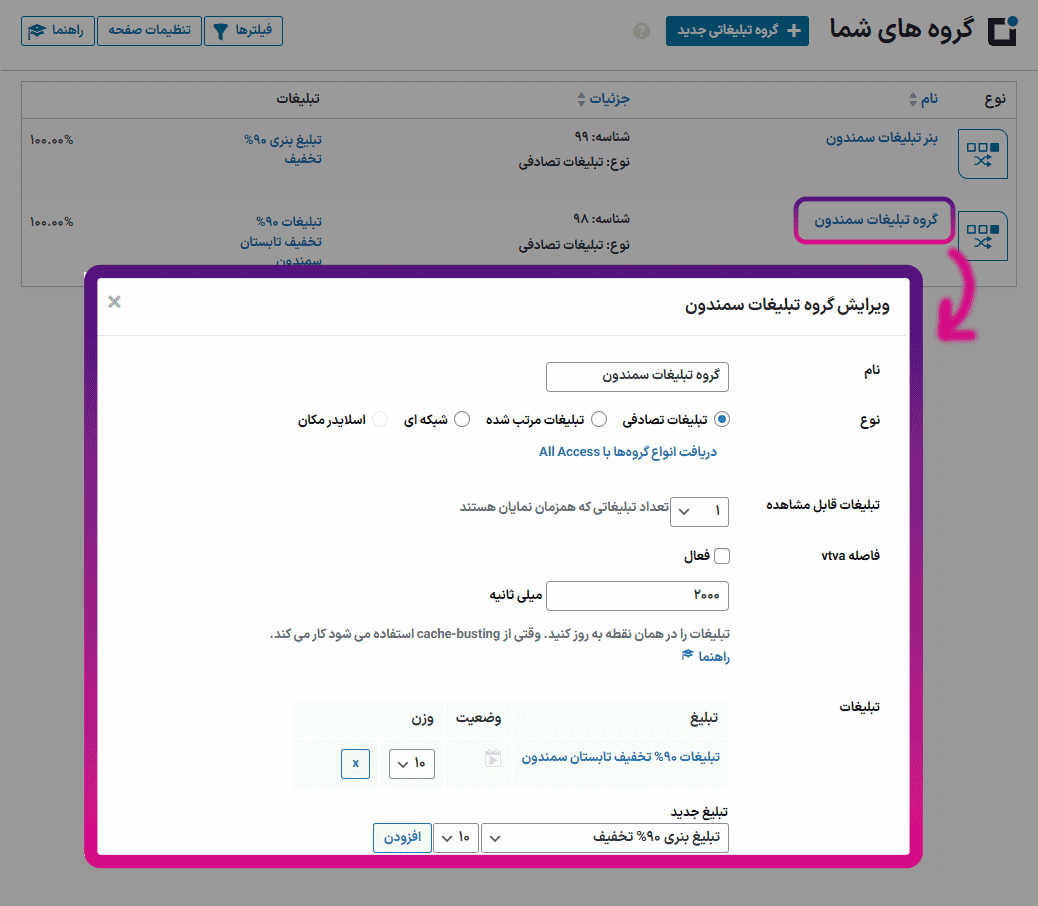This screenshot has width=1038, height=906.
Task: Open تنظیمات صفحه screen options
Action: click(x=150, y=31)
